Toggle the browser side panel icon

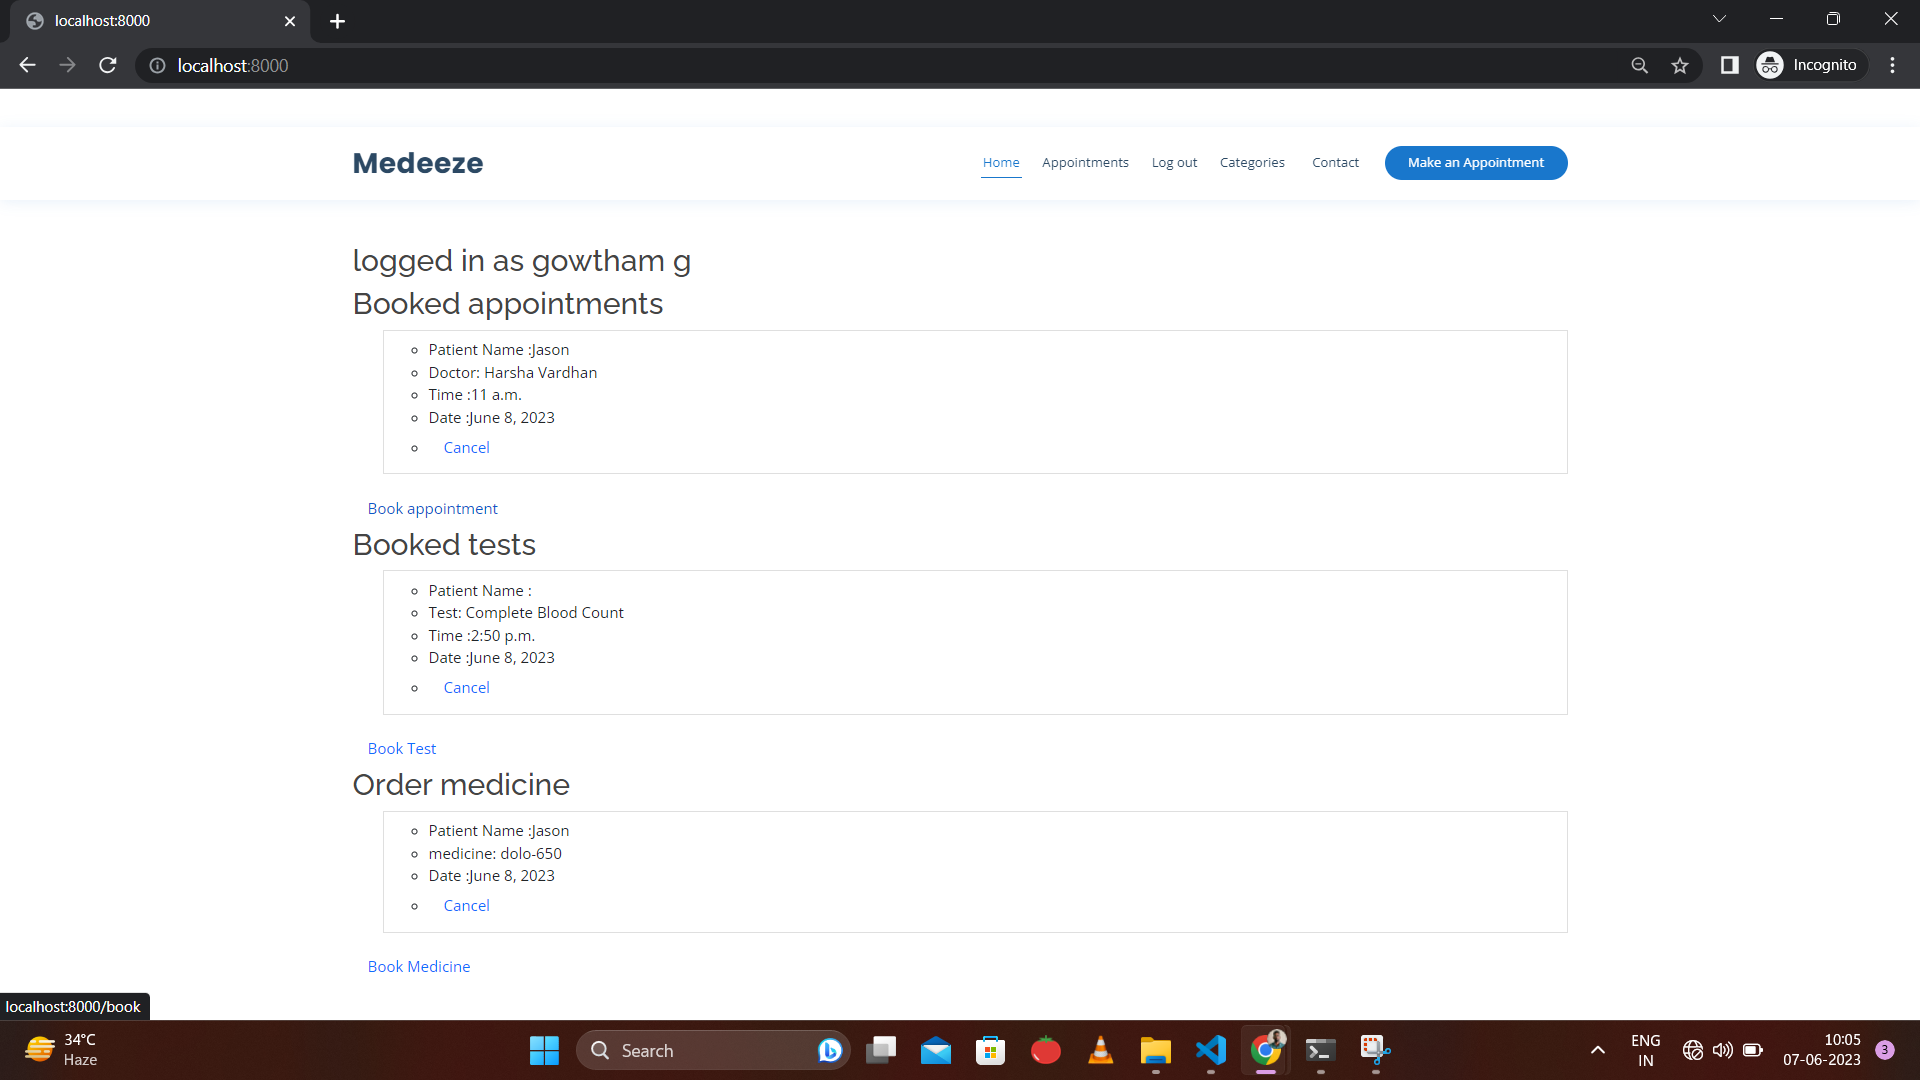coord(1729,65)
